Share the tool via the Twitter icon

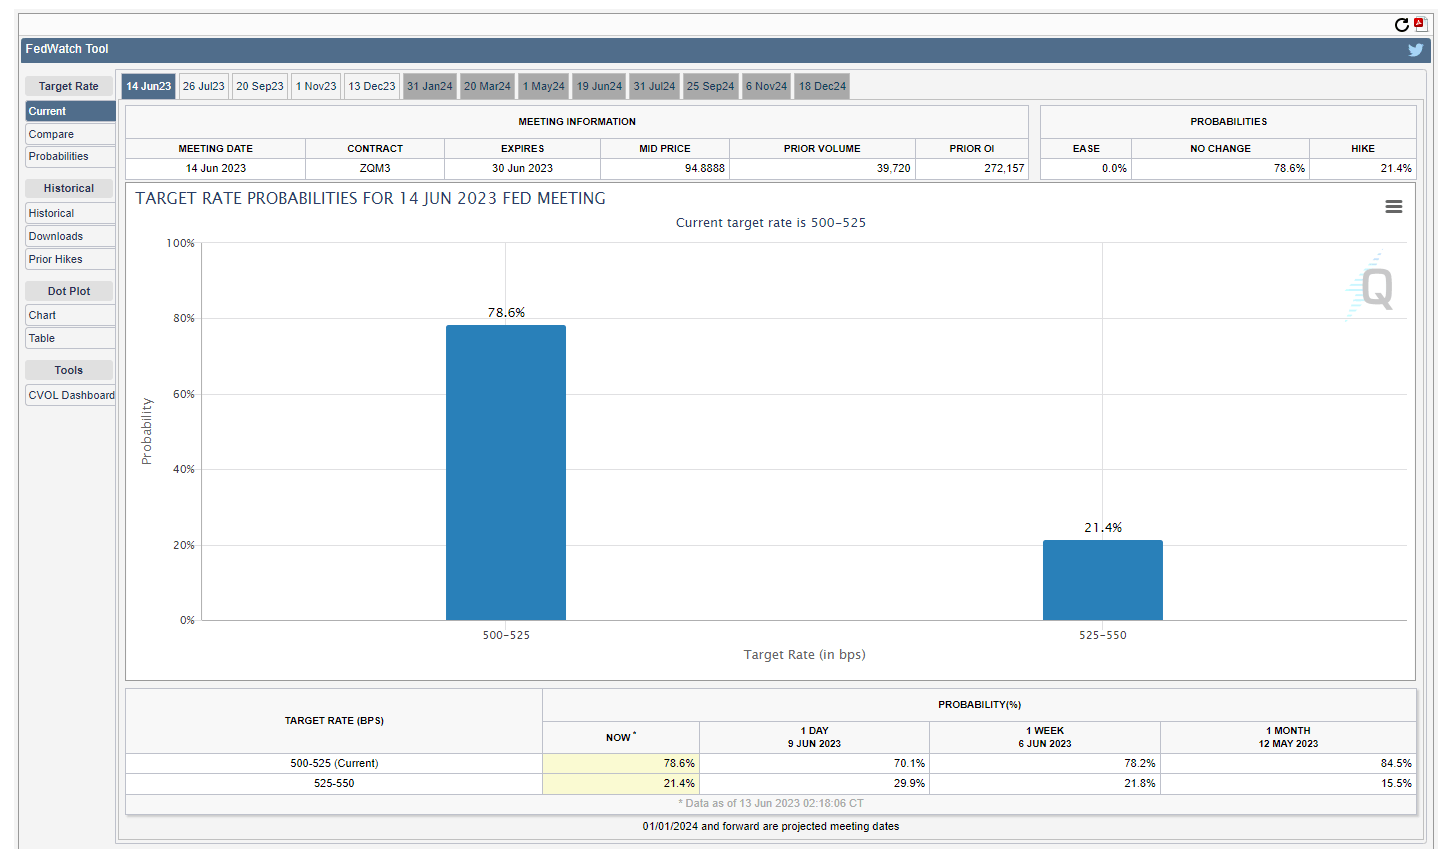coord(1416,49)
